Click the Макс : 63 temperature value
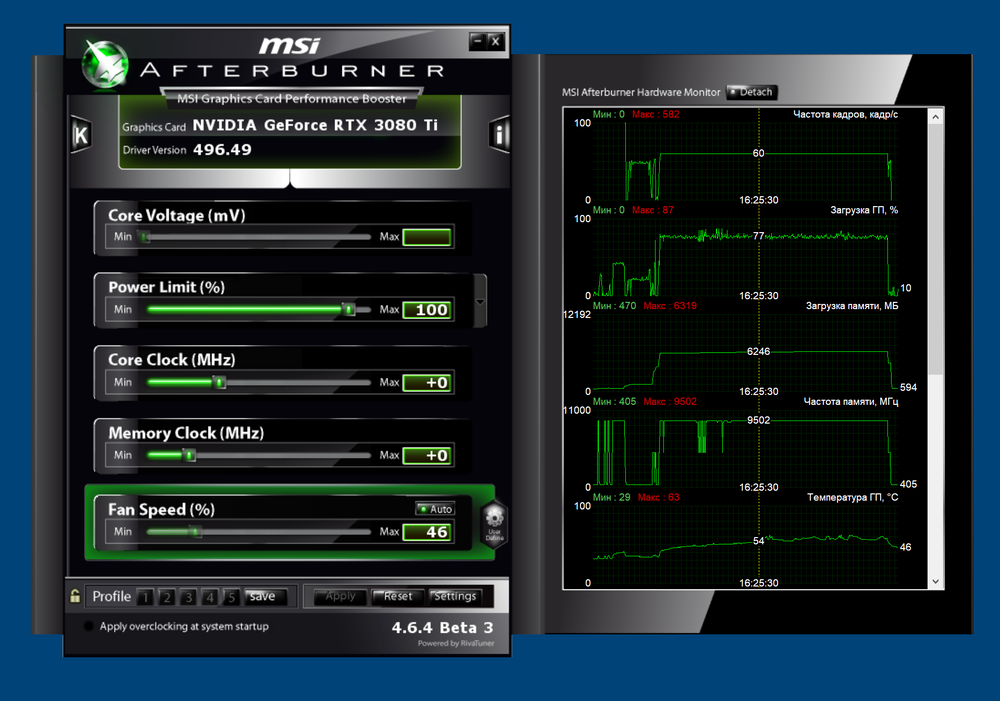1000x701 pixels. coord(658,497)
